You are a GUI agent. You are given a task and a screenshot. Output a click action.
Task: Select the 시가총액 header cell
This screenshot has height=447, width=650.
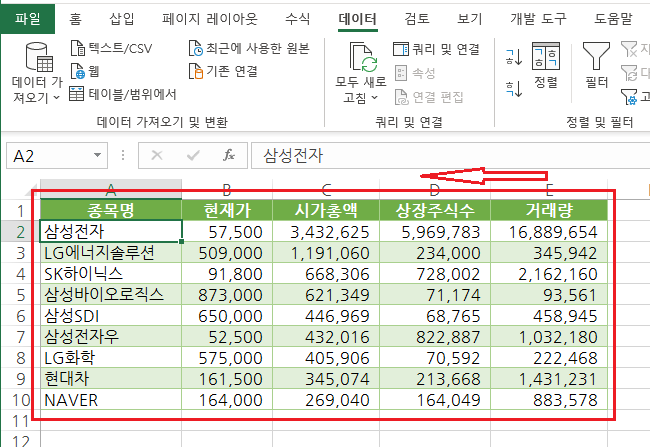coord(326,210)
